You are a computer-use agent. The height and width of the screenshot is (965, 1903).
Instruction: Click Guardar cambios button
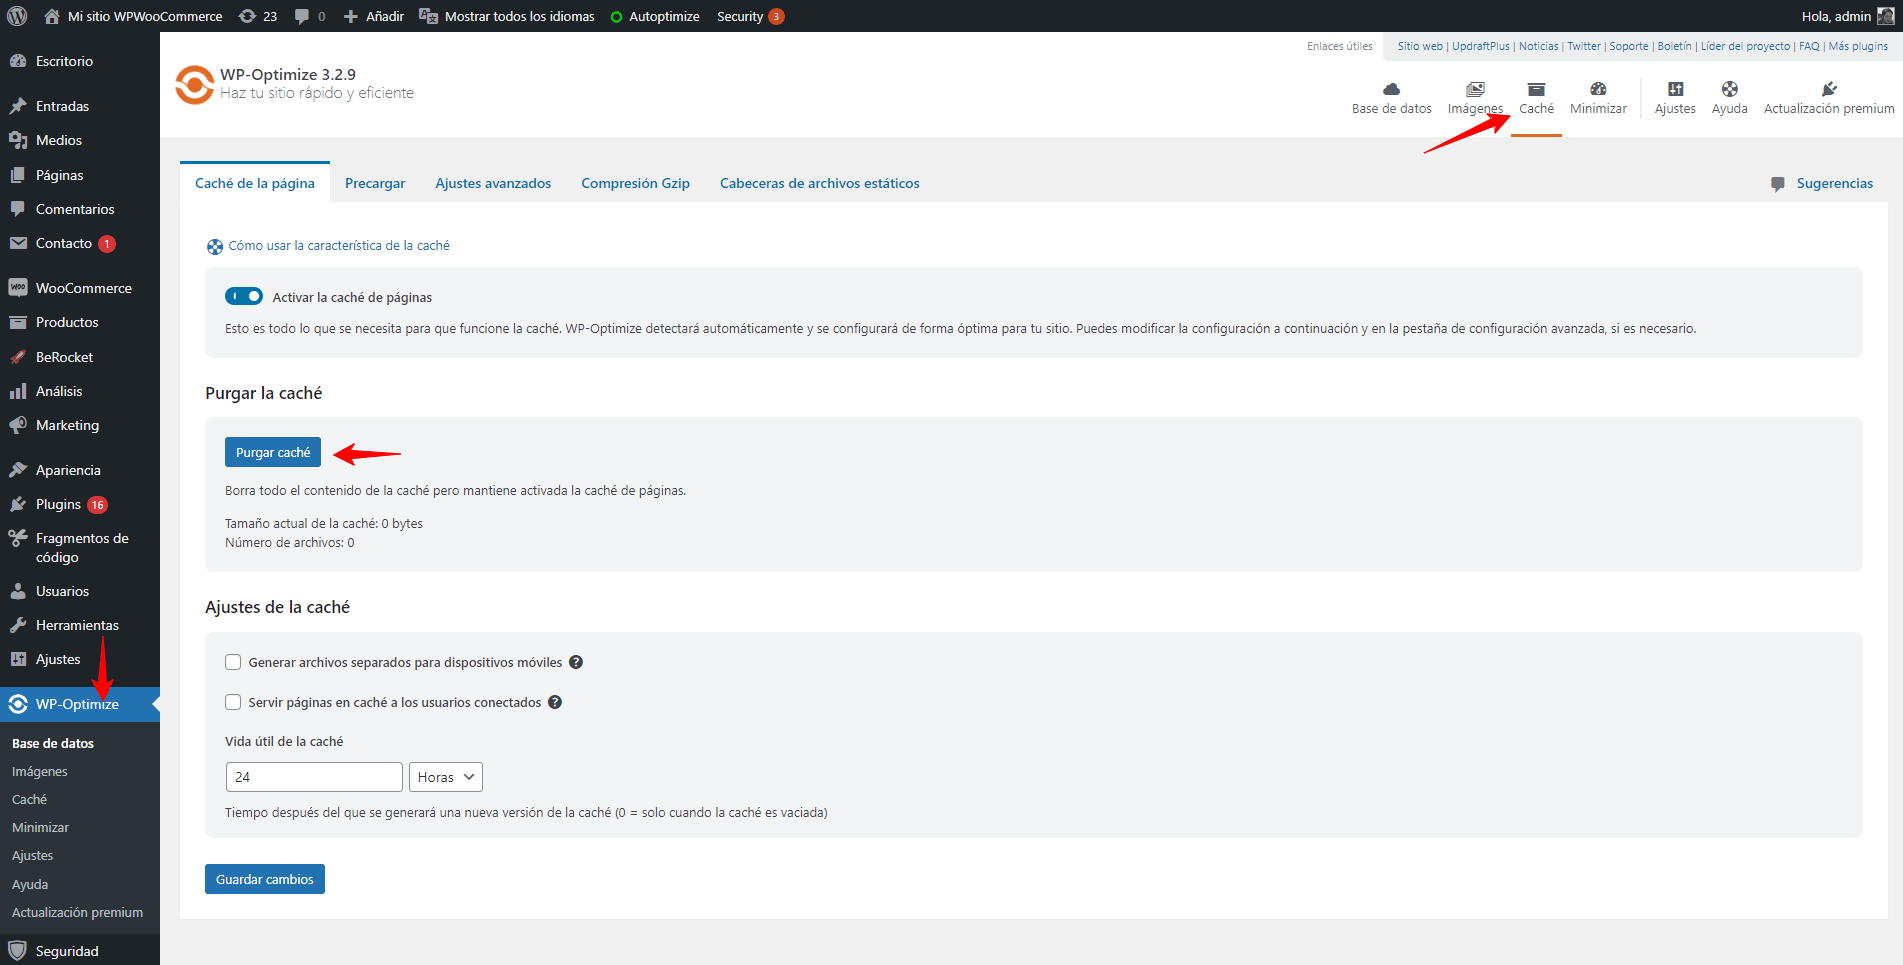(265, 879)
